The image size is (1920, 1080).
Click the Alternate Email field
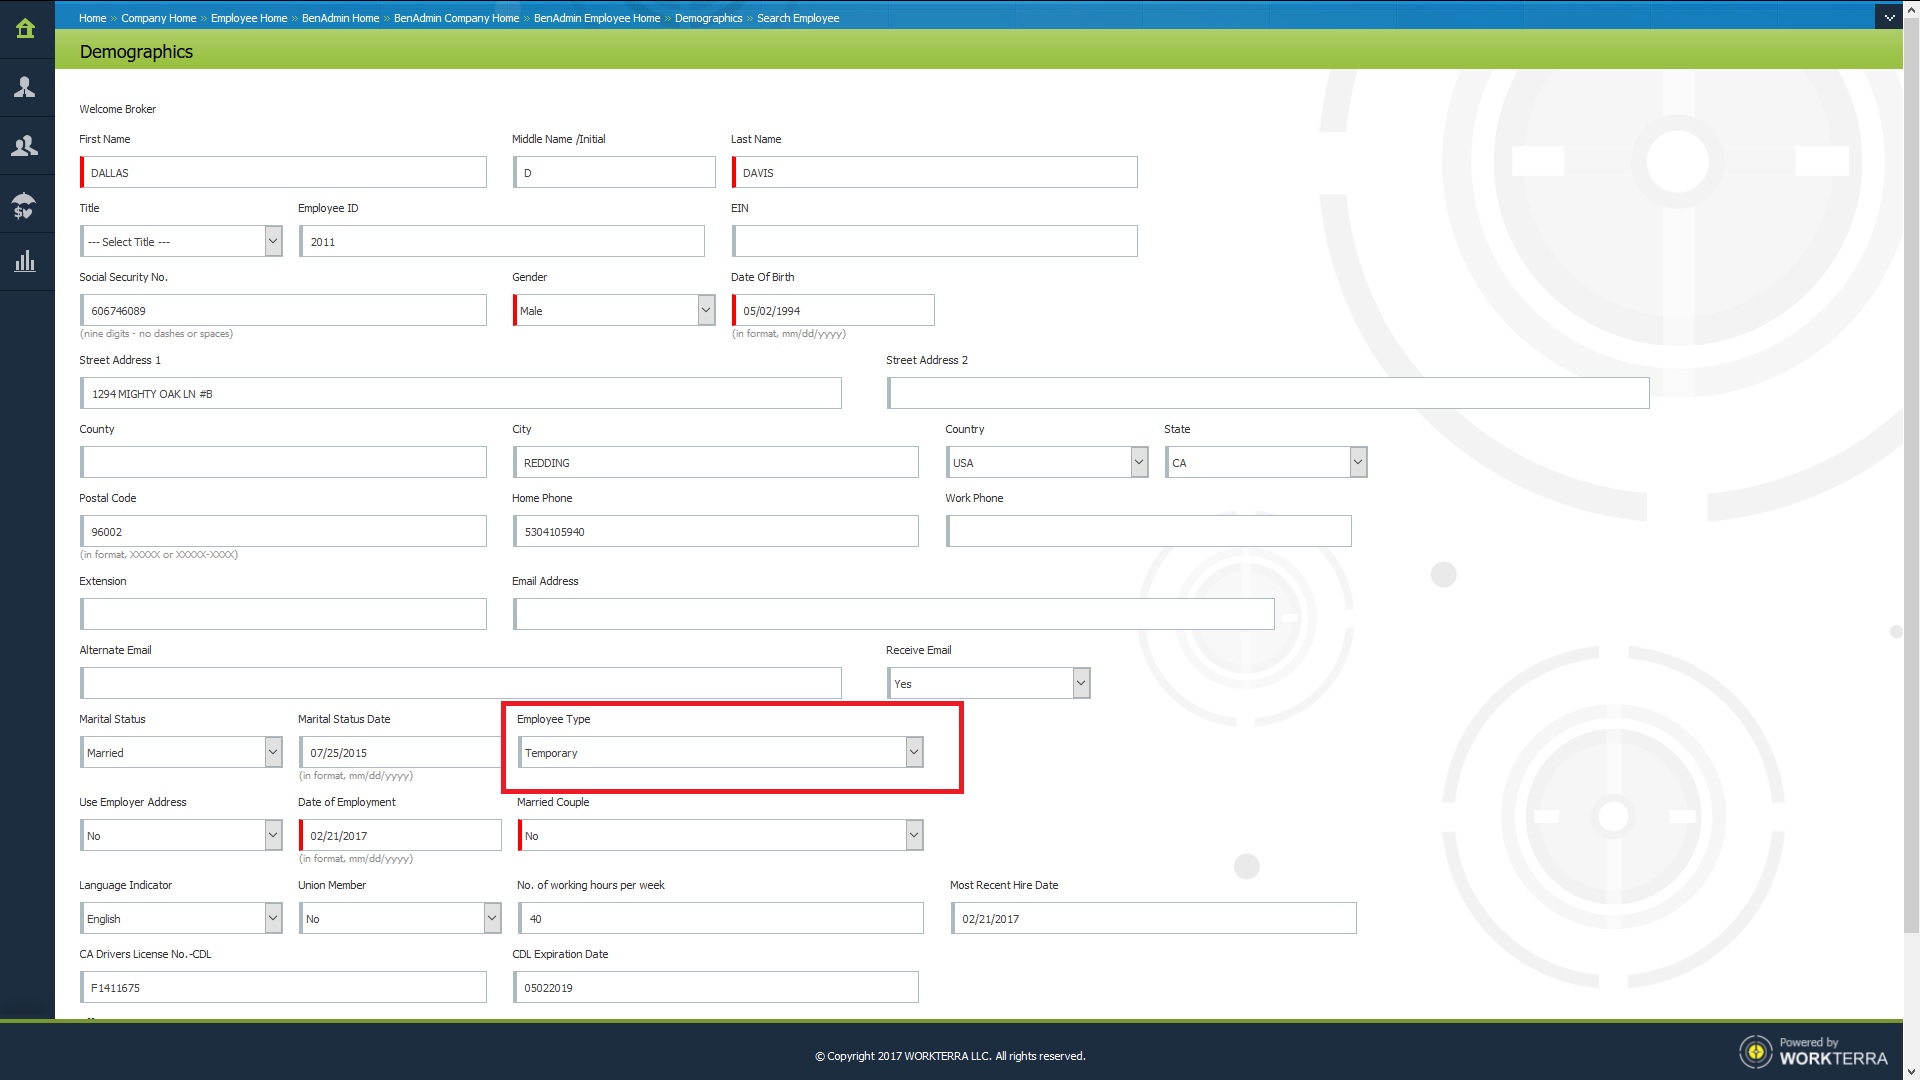click(x=461, y=683)
